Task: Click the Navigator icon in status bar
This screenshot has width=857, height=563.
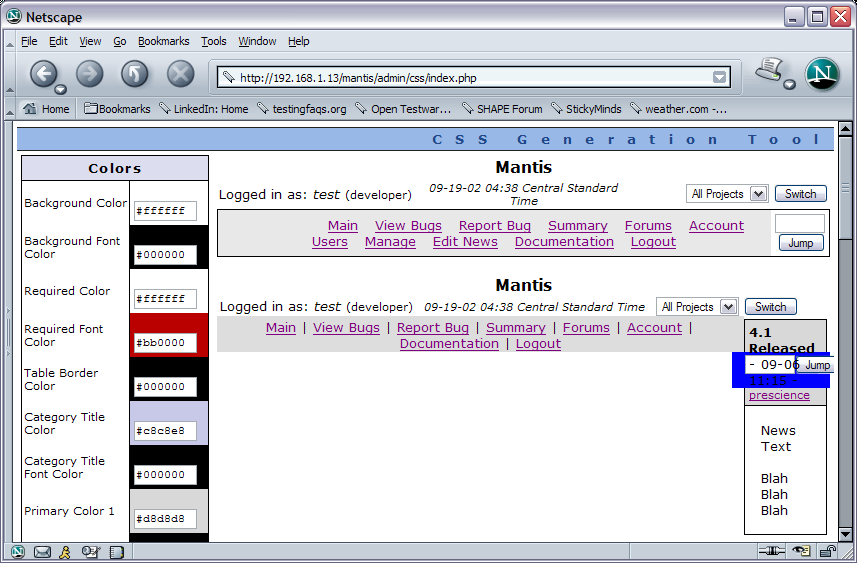Action: click(17, 552)
